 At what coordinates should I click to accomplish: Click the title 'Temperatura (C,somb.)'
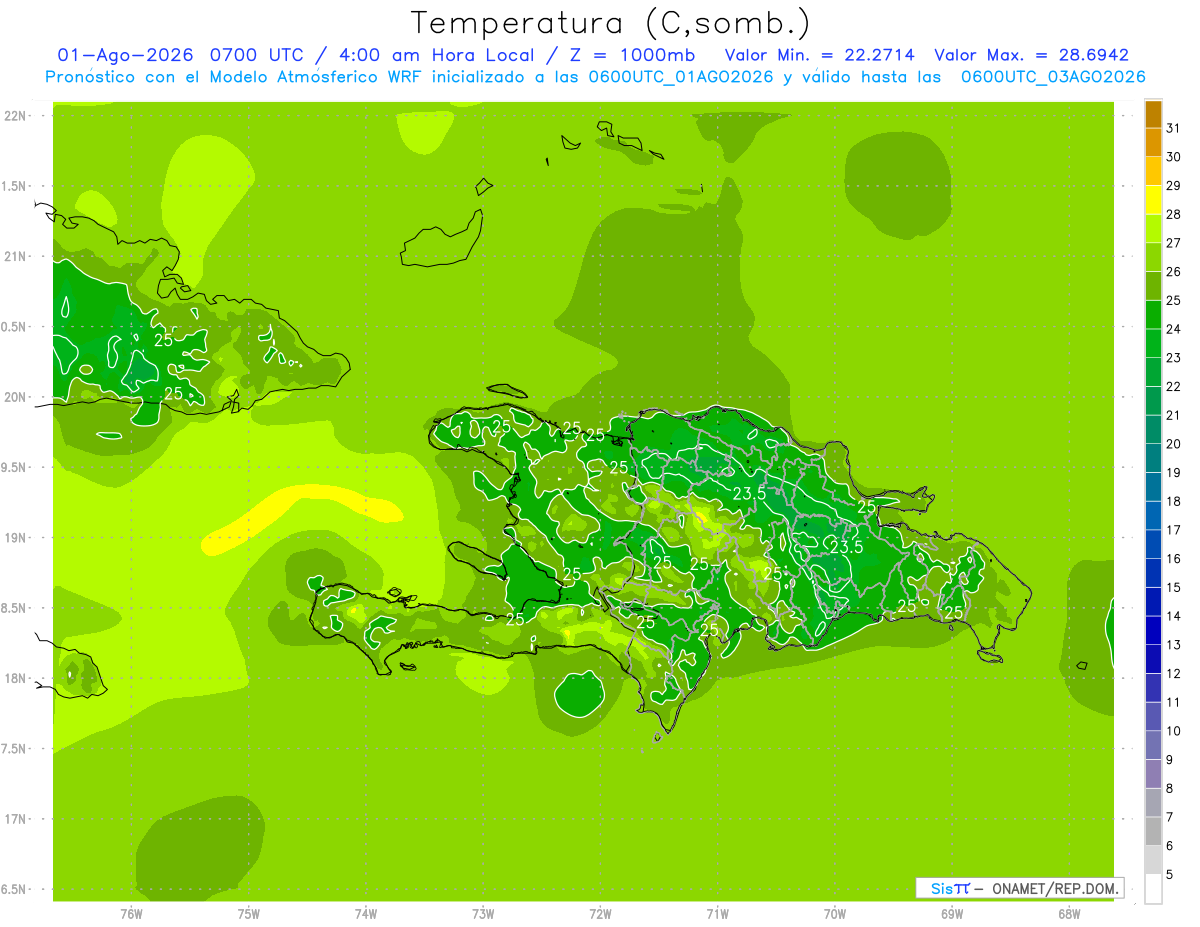[610, 23]
